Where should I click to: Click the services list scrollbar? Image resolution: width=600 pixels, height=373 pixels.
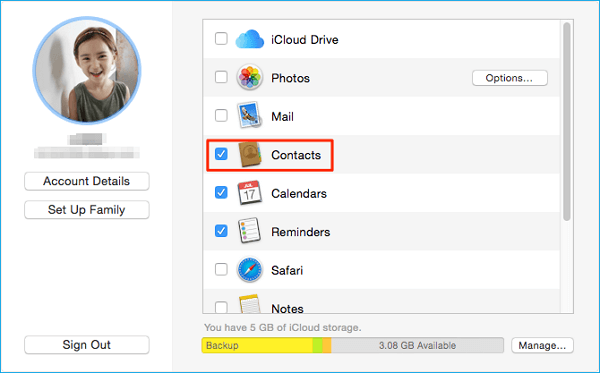tap(567, 121)
